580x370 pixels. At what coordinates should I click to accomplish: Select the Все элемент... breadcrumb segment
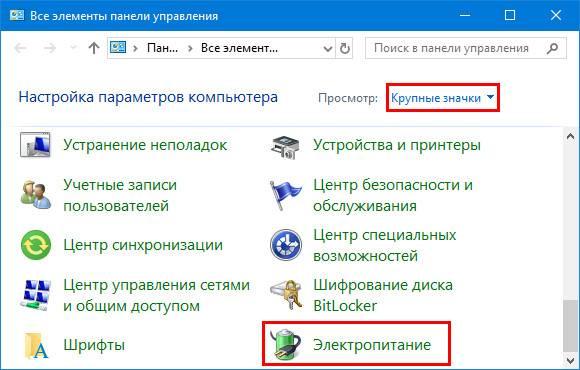239,48
